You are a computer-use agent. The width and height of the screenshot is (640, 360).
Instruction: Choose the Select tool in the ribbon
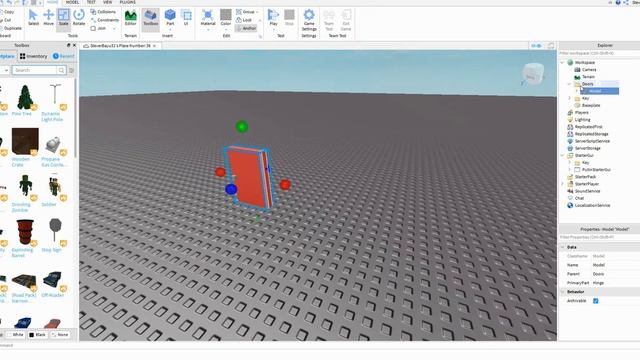coord(33,18)
